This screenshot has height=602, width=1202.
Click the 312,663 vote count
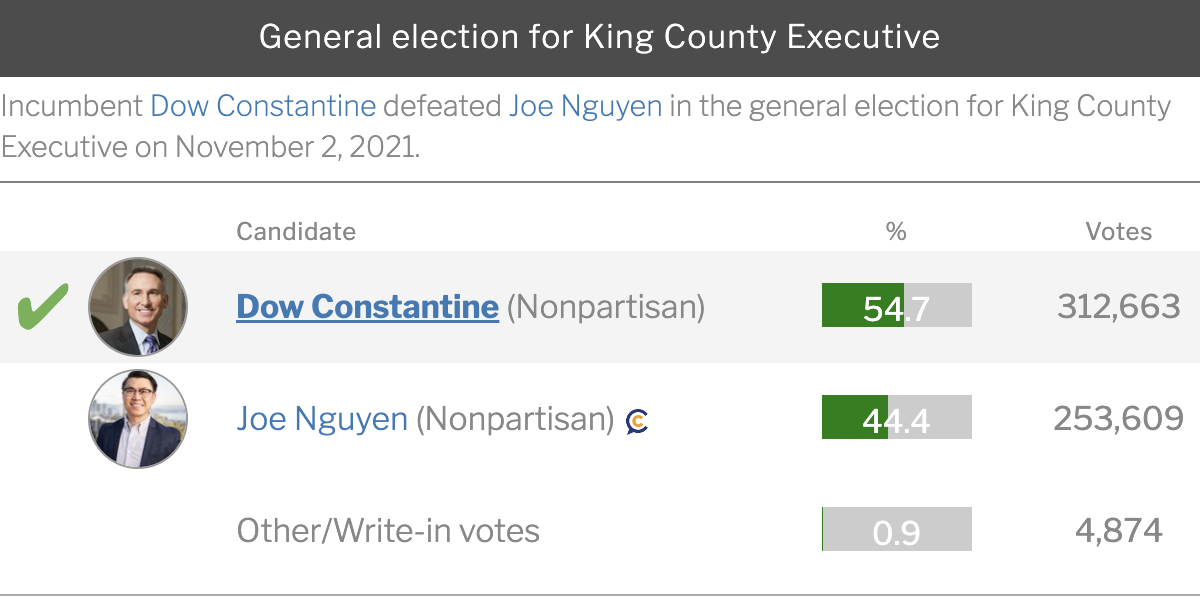click(x=1118, y=306)
